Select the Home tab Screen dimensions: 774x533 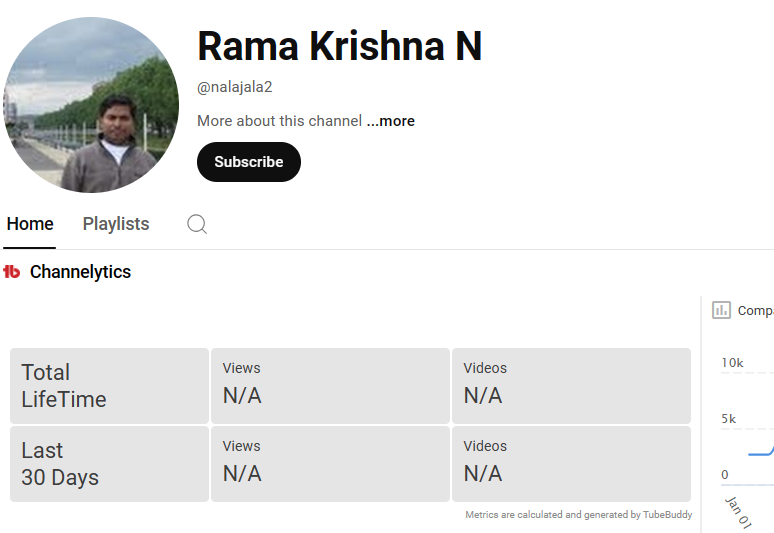(30, 224)
